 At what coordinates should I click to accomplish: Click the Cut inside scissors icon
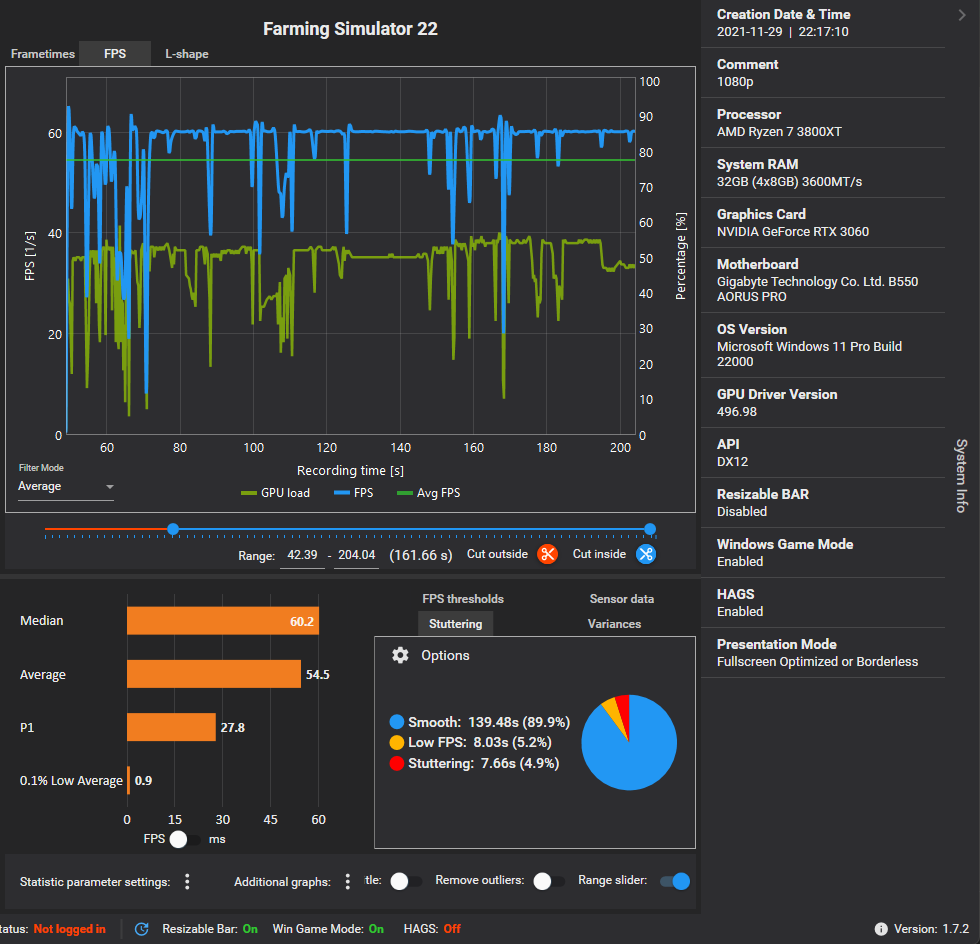[646, 554]
